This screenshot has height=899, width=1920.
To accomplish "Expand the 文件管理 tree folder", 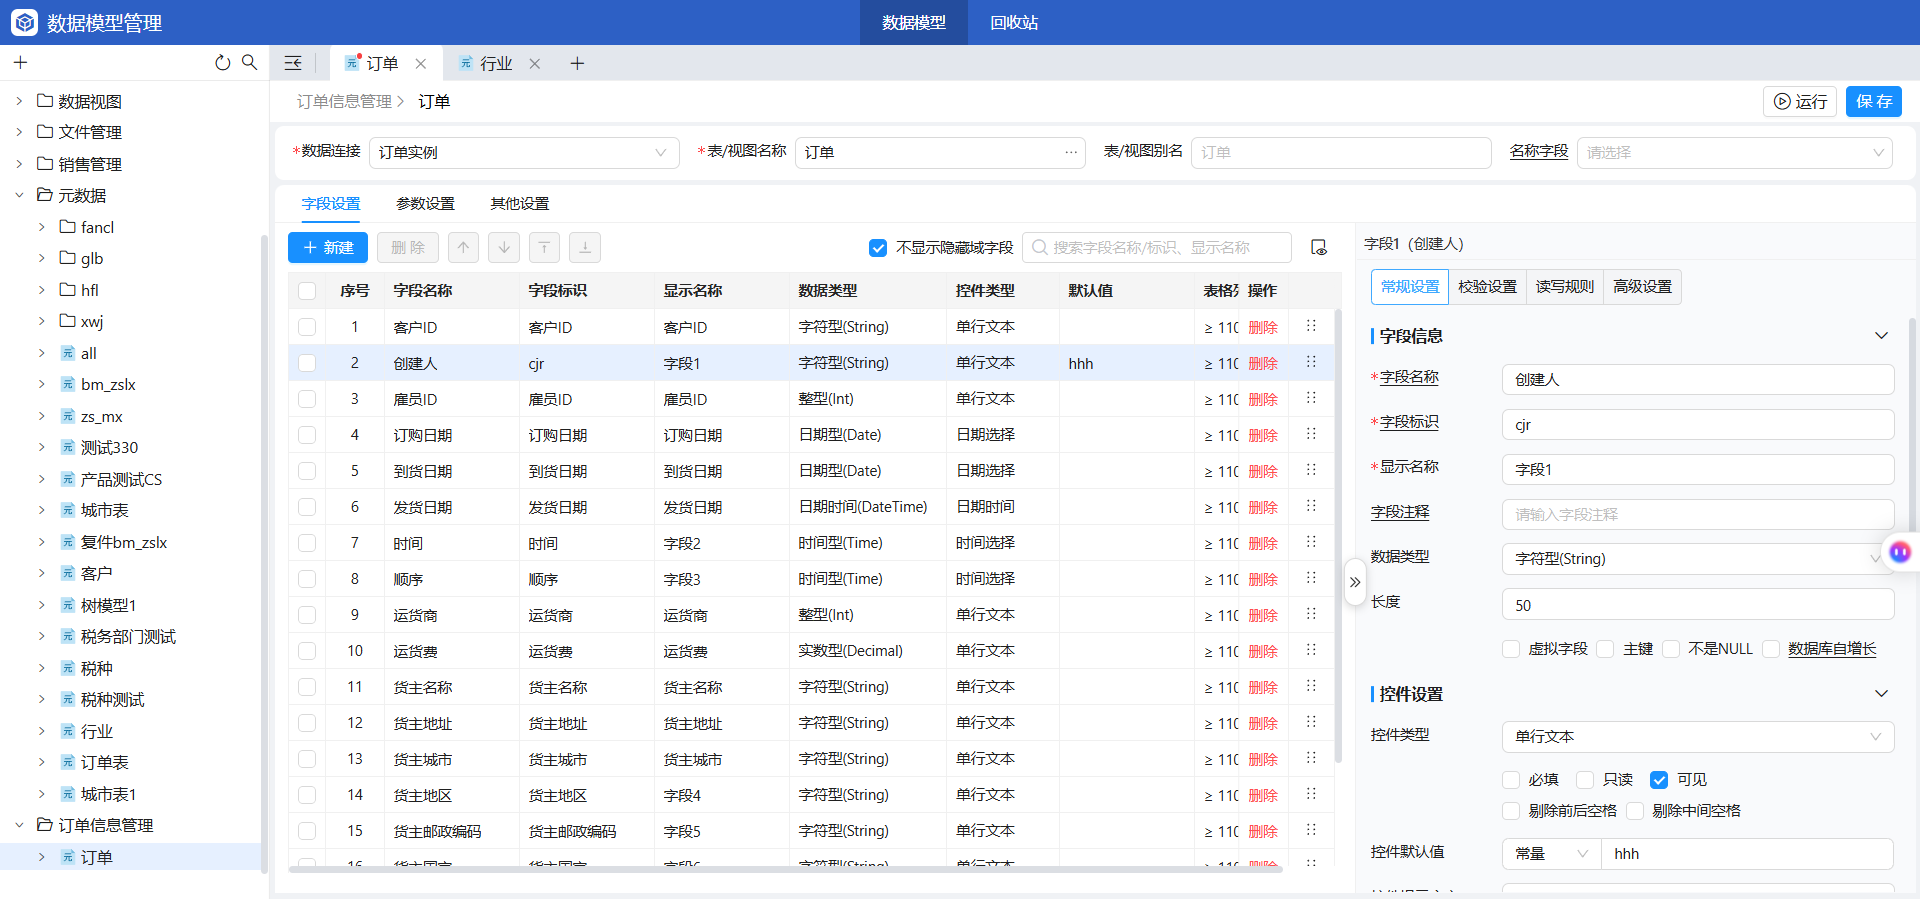I will pyautogui.click(x=19, y=132).
